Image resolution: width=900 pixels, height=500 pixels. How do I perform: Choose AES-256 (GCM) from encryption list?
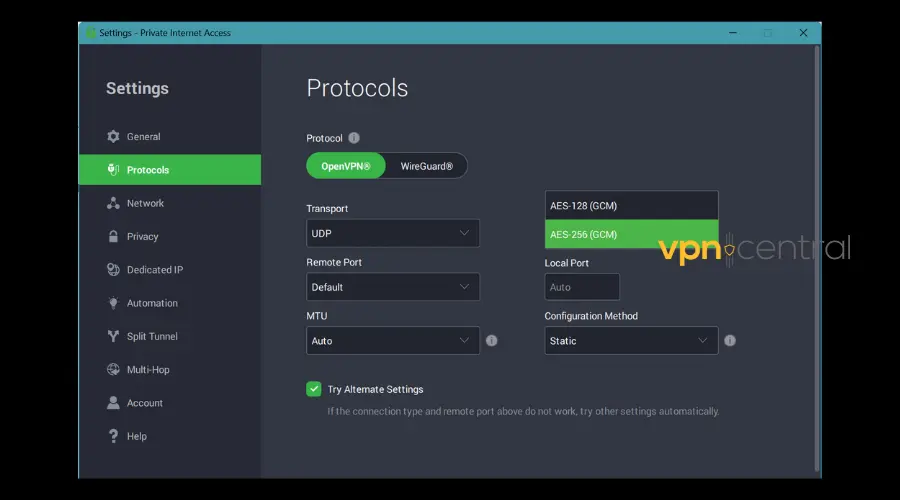point(631,234)
